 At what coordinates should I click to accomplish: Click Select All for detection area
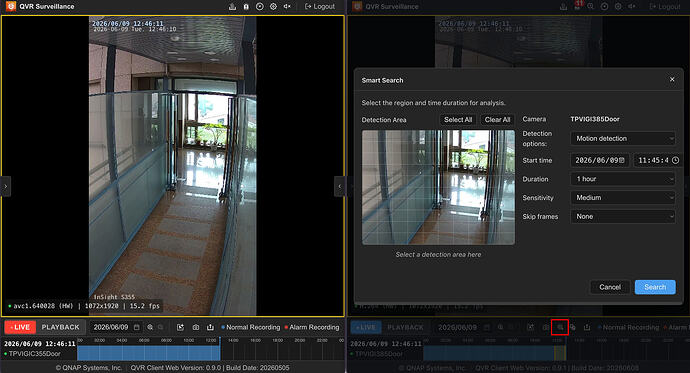(x=458, y=120)
